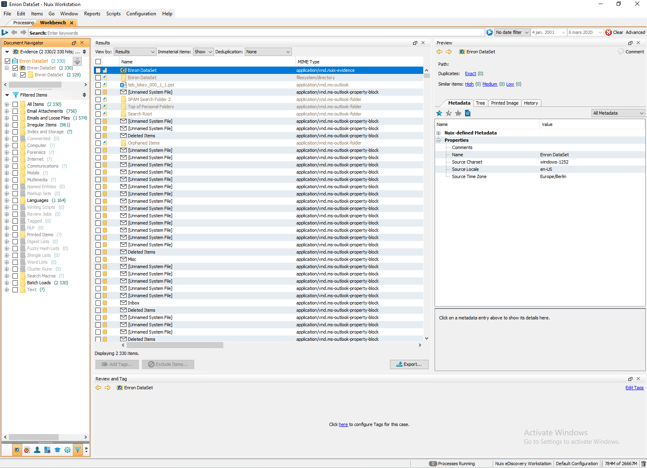
Task: Click the gray down arrow button beside Enron DataSet
Action: click(77, 61)
